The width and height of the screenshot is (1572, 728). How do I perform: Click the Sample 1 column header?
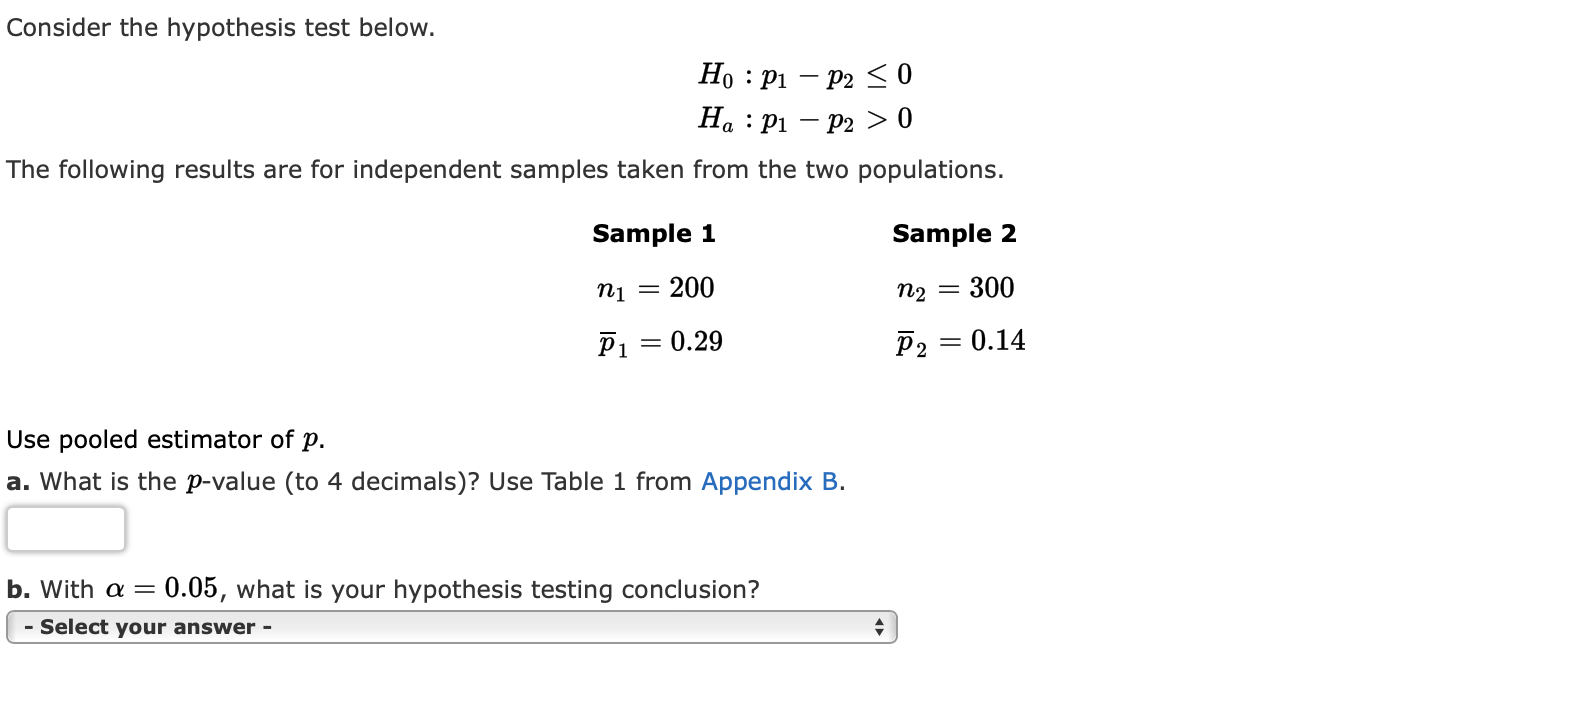tap(653, 233)
